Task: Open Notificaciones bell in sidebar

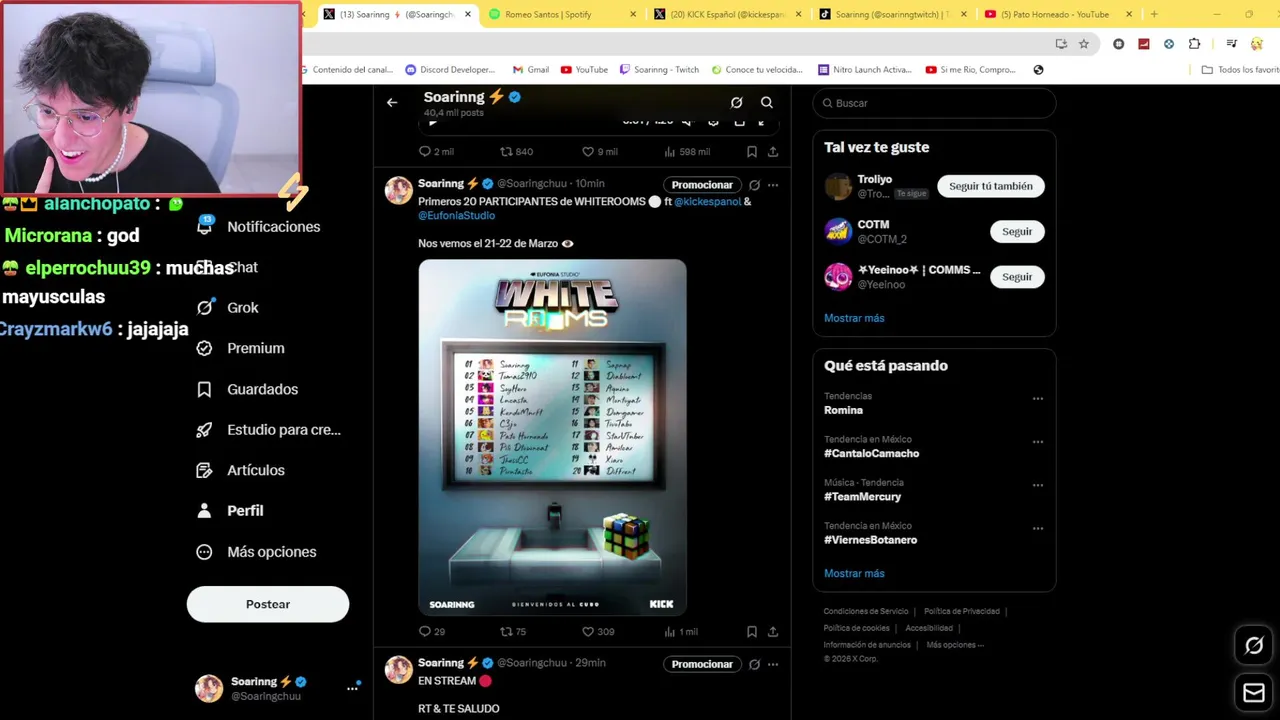Action: pos(259,227)
